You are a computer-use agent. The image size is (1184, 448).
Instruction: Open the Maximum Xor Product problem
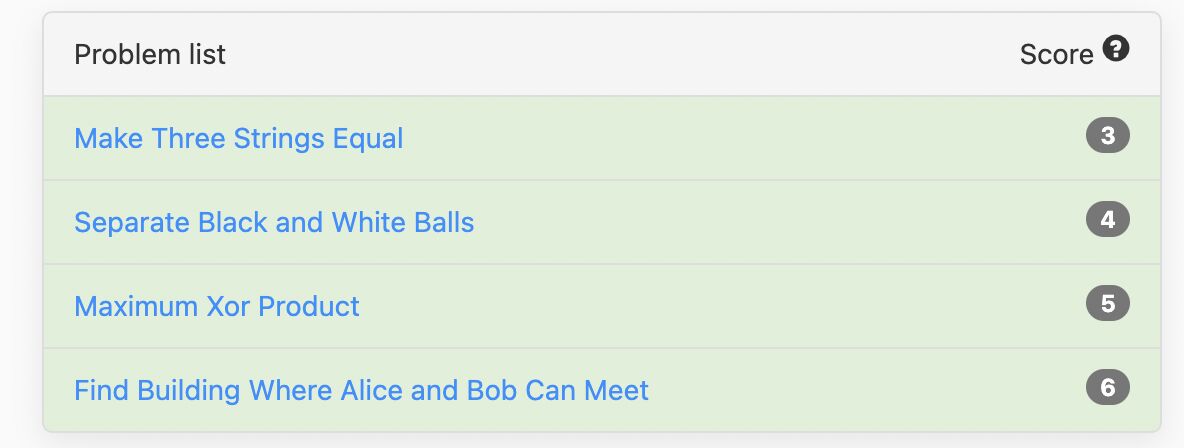click(x=217, y=306)
